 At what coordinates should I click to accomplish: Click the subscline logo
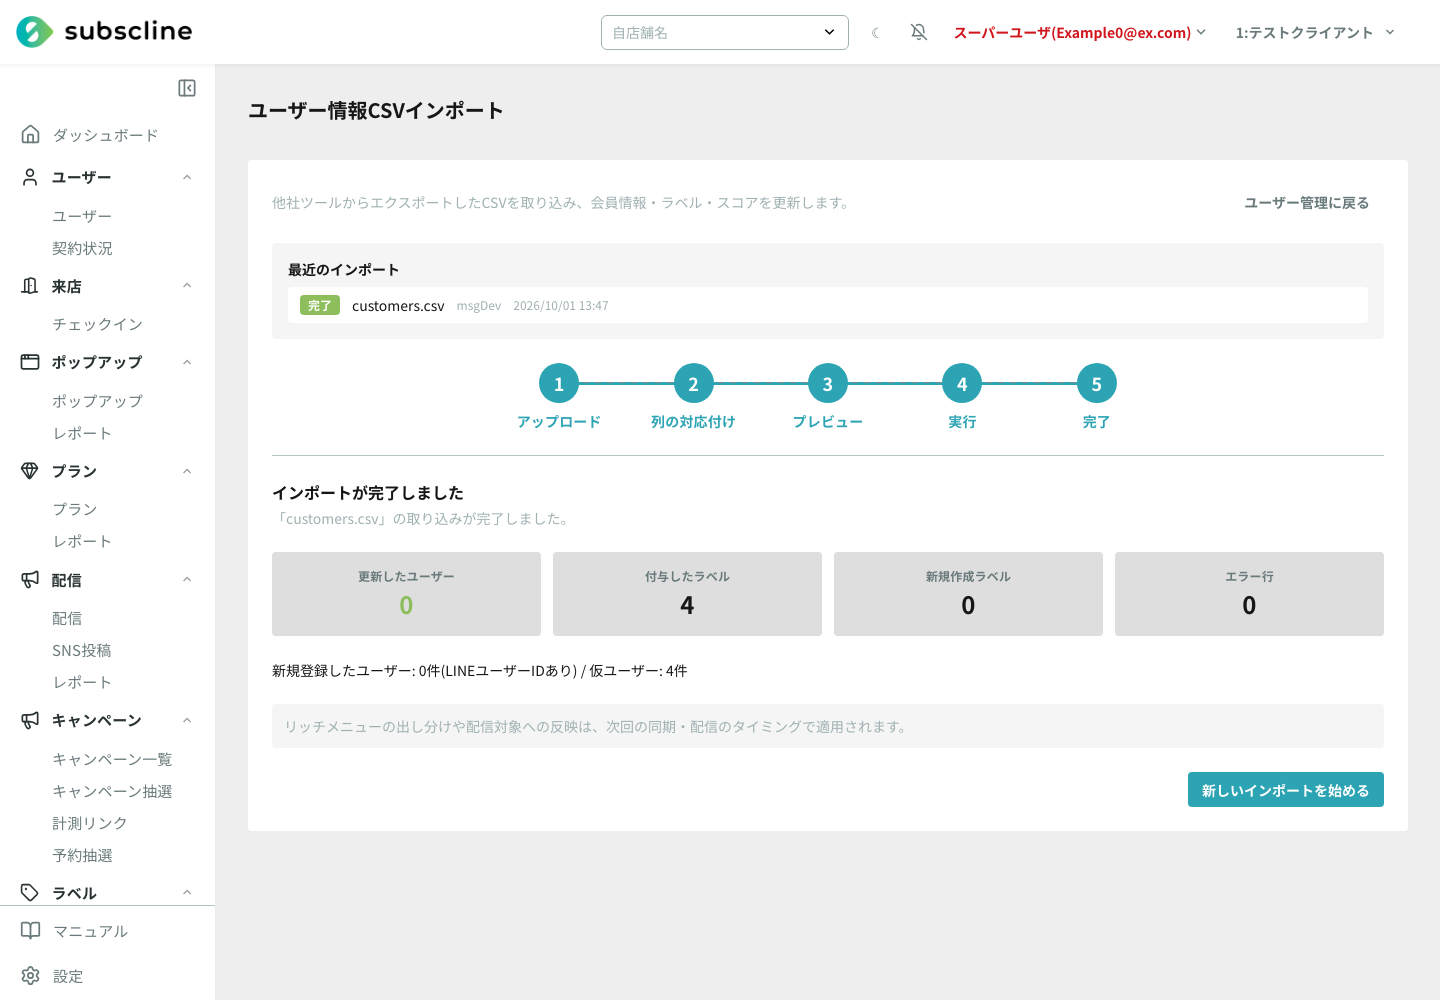[x=104, y=32]
